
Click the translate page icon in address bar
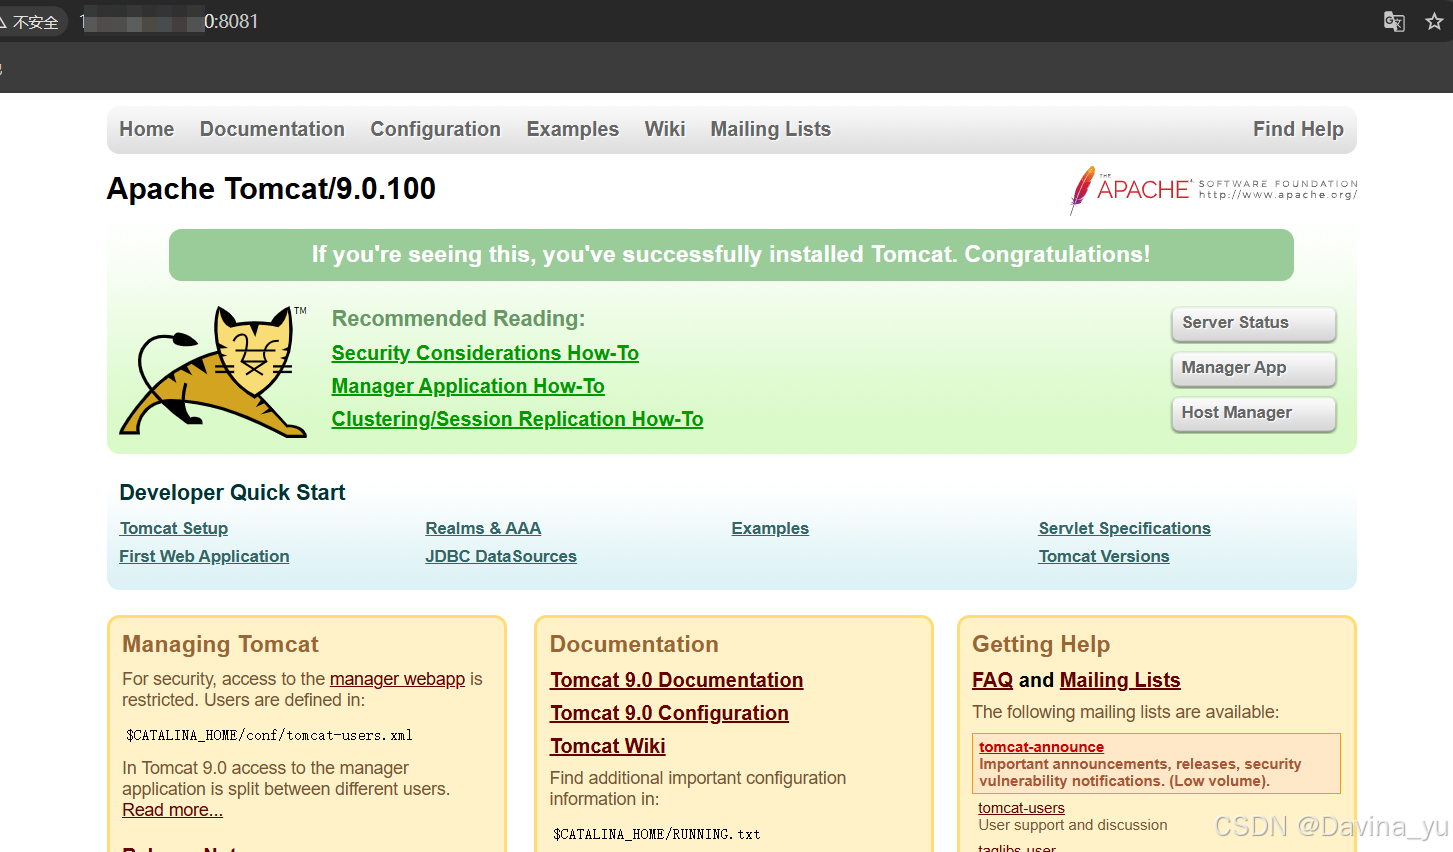click(x=1394, y=21)
